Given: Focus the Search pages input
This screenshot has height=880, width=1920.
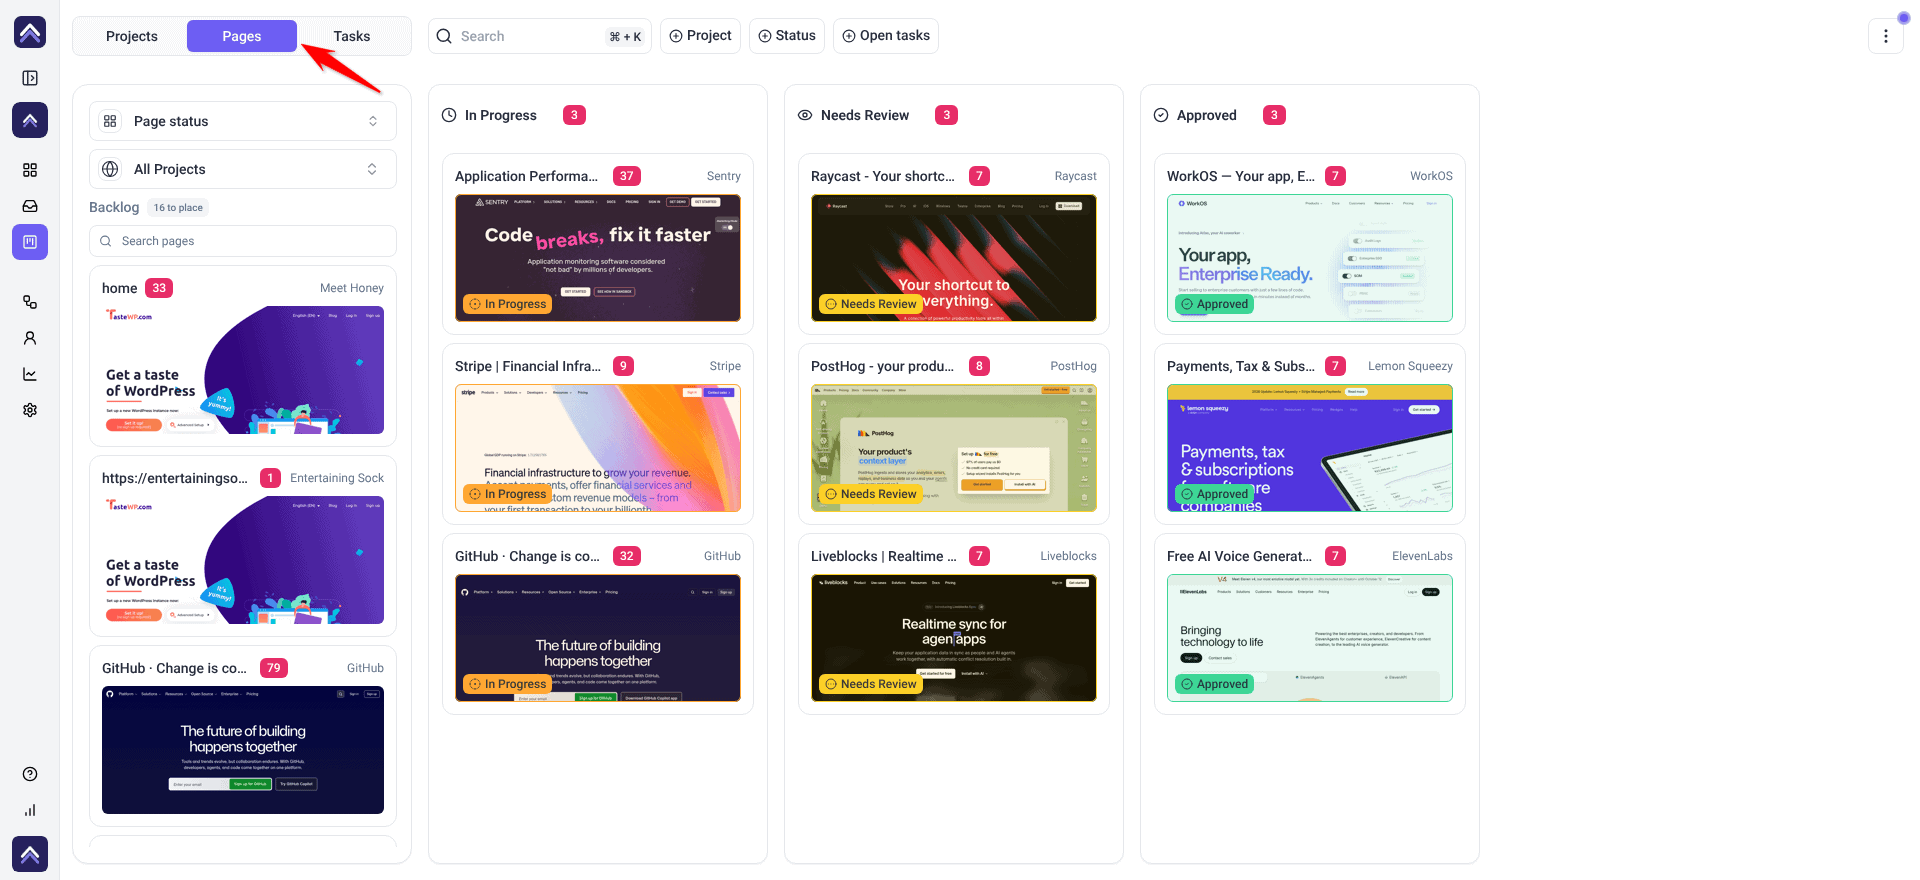Looking at the screenshot, I should click(x=243, y=241).
